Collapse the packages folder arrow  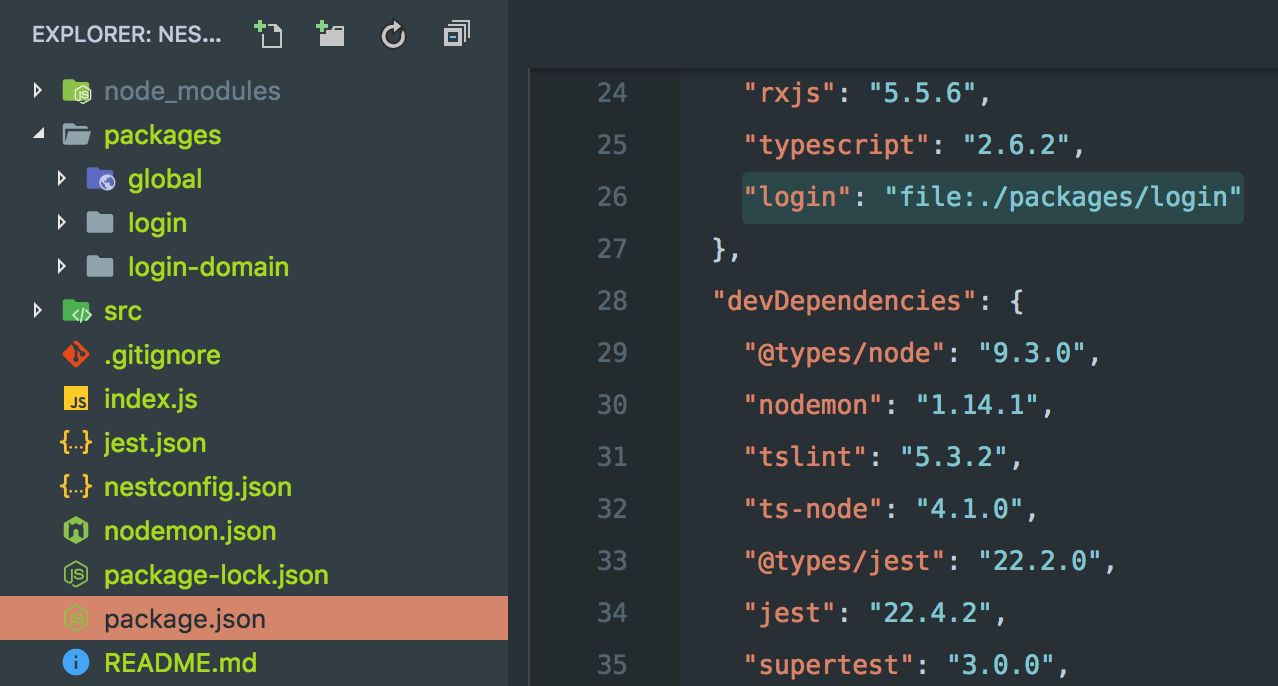[x=38, y=134]
